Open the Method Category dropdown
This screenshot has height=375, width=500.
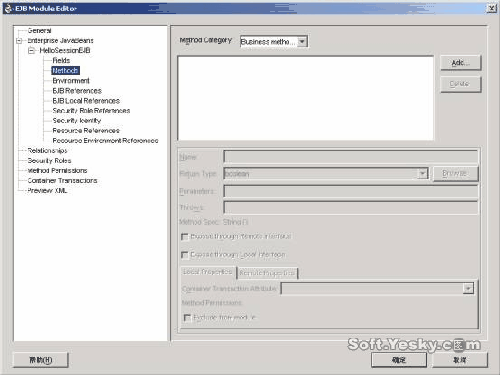tap(302, 42)
